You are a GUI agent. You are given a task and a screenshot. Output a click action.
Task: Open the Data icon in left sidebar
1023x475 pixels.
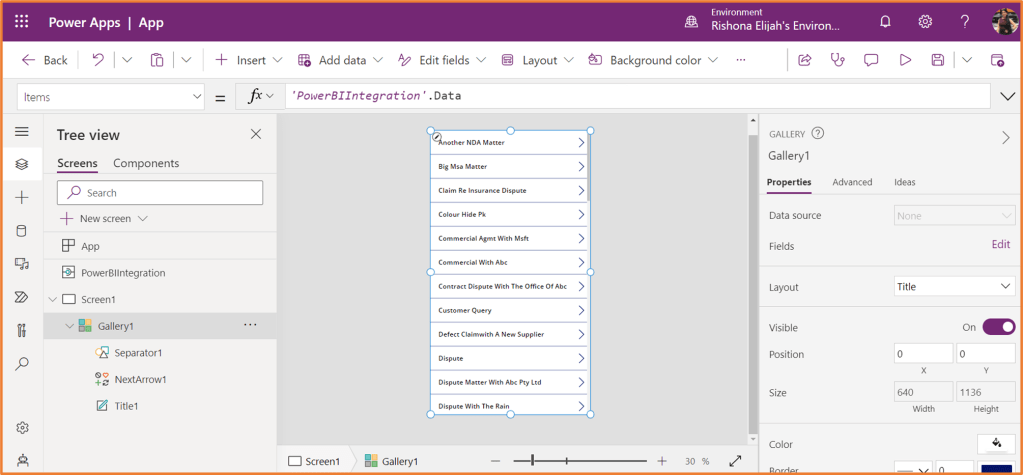[22, 231]
